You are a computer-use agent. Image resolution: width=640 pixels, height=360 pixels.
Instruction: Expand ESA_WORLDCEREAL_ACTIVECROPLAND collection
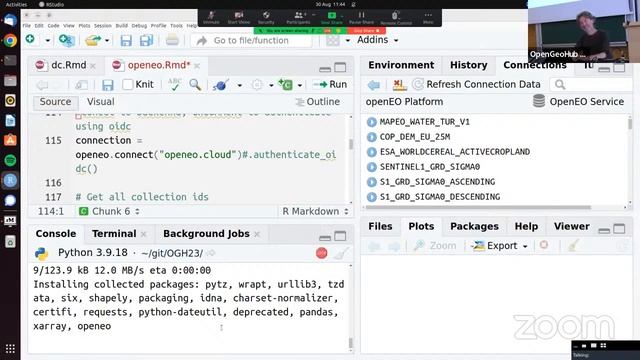pos(371,152)
